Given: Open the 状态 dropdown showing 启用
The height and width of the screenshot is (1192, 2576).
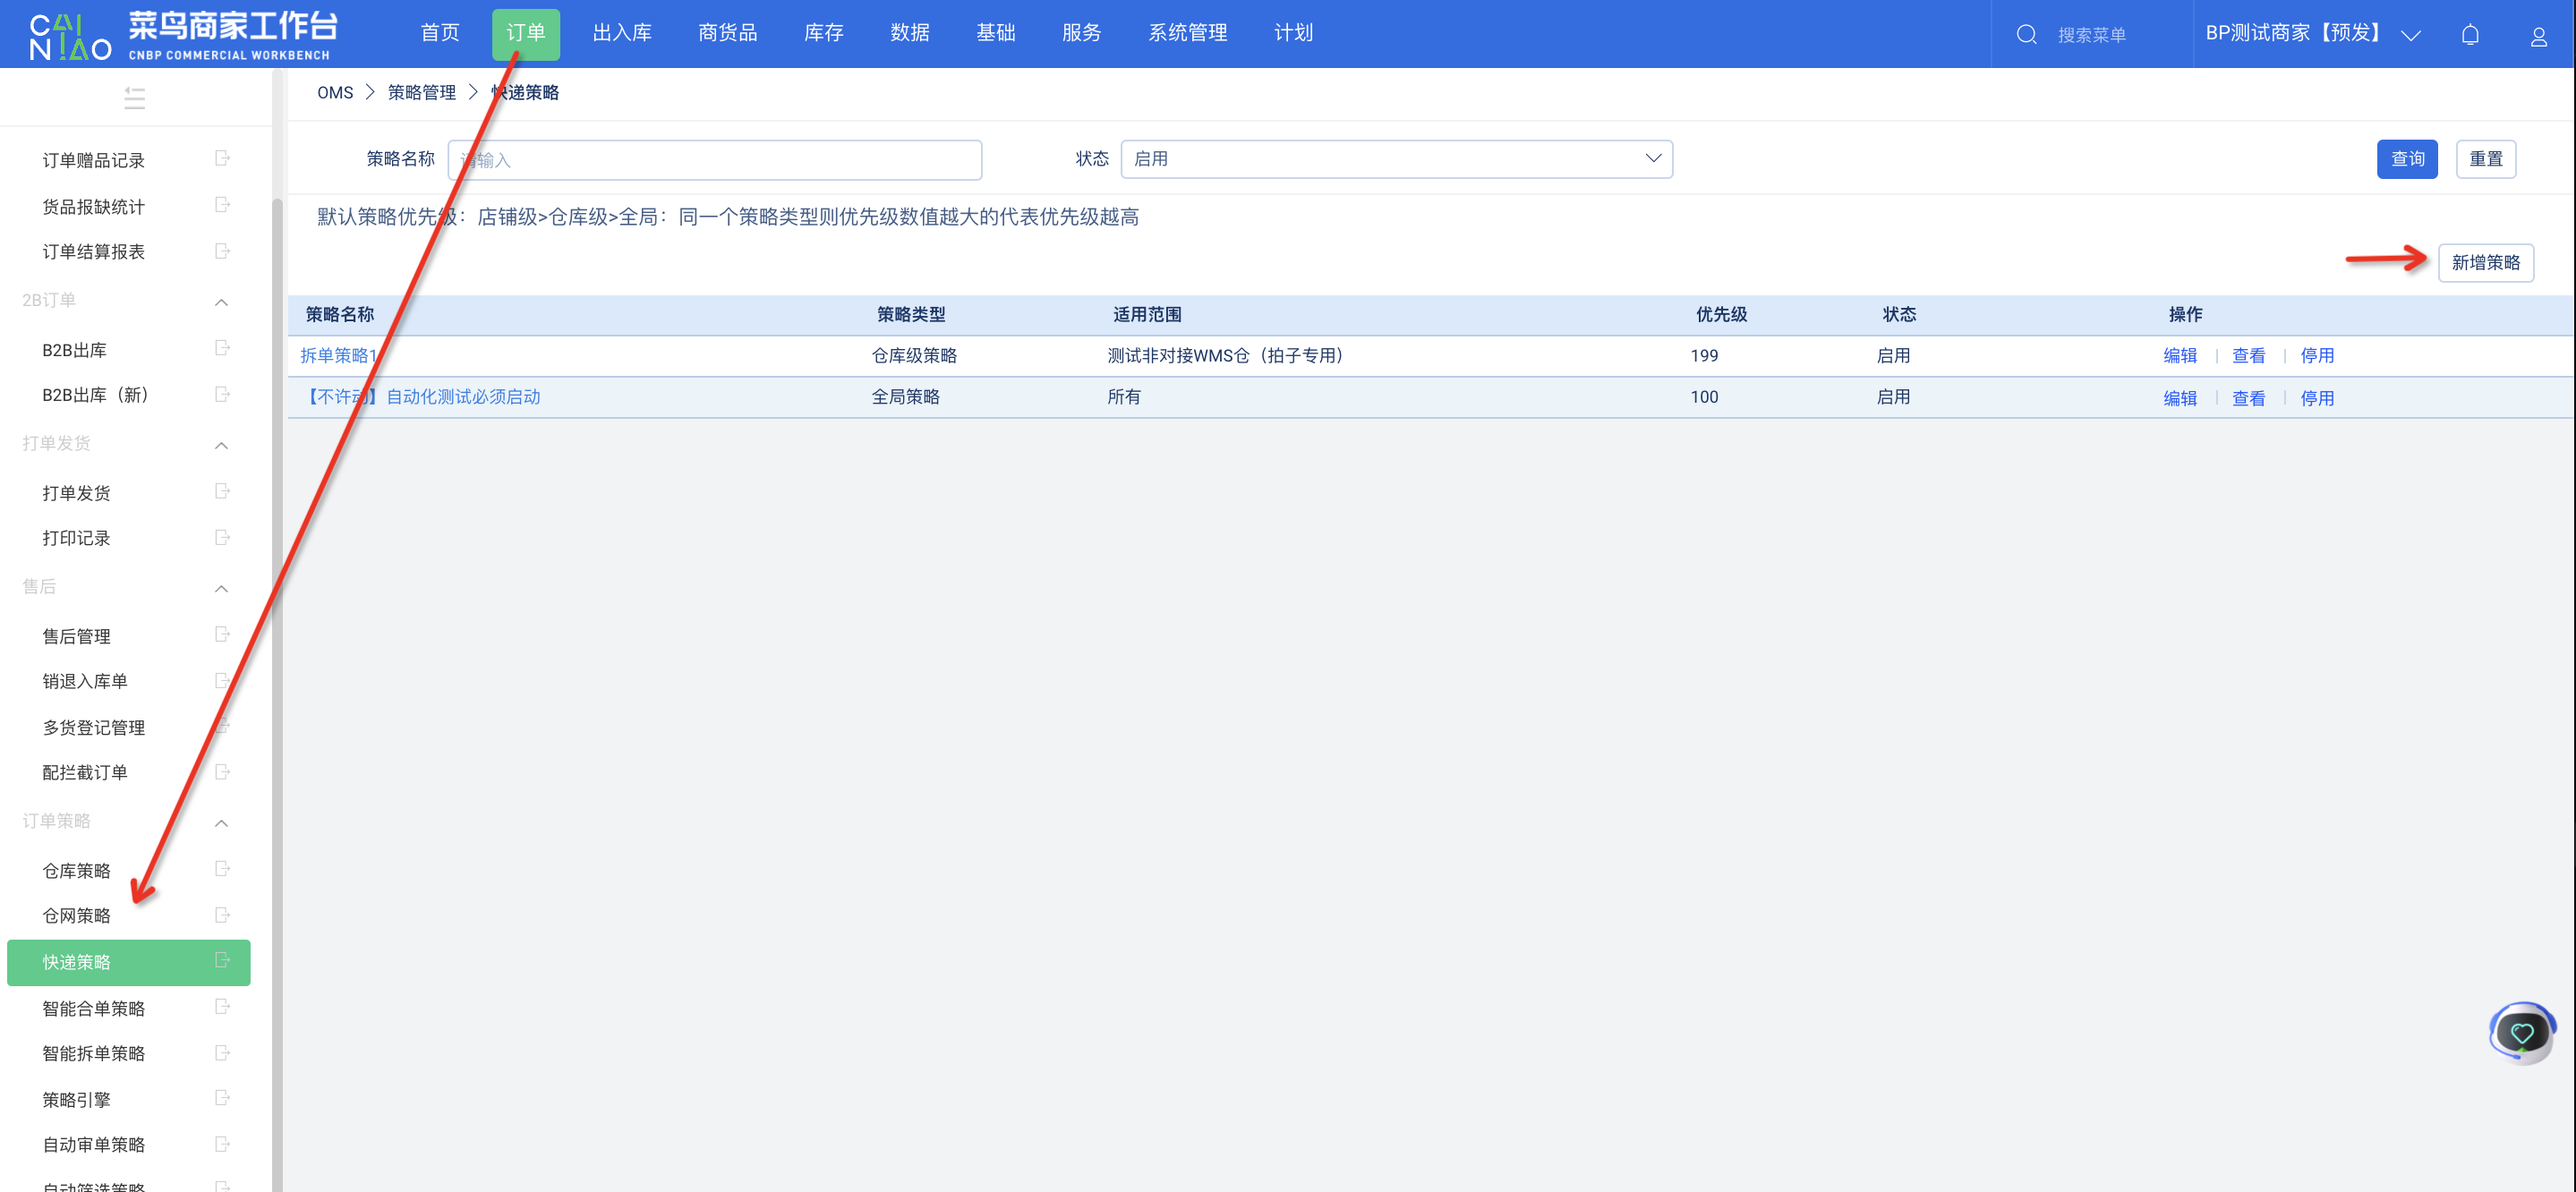Looking at the screenshot, I should click(1395, 159).
